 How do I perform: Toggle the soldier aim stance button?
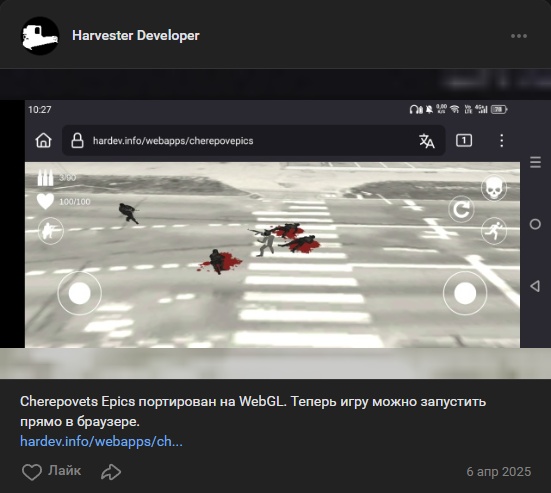[51, 231]
